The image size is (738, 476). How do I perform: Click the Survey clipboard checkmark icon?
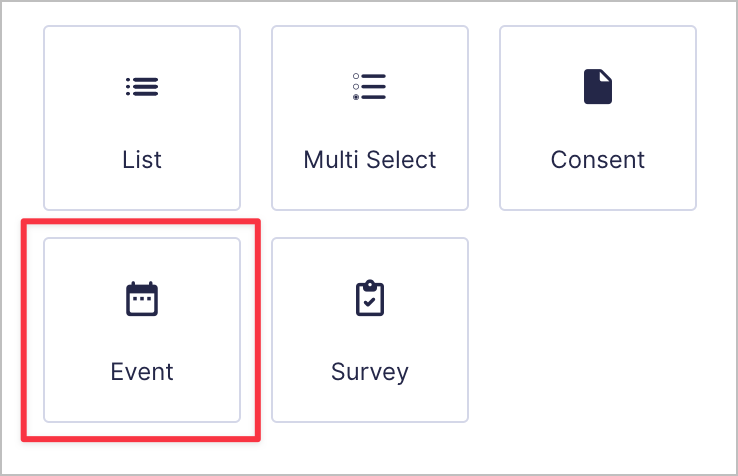(x=370, y=298)
